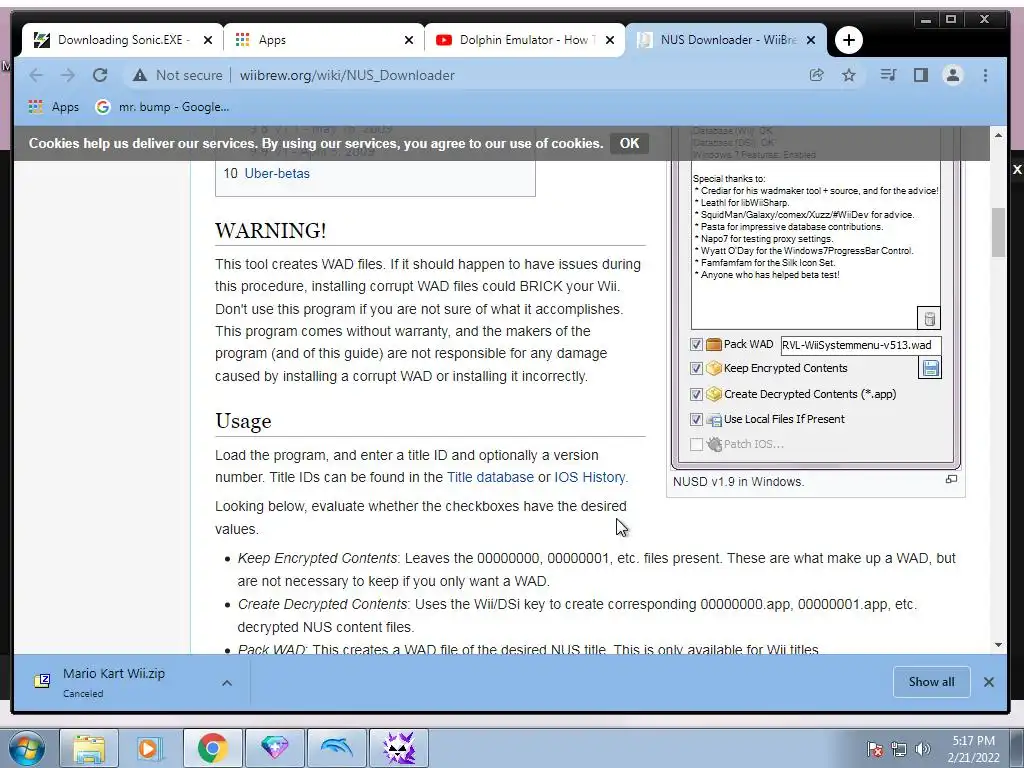Open a new tab with plus button
The width and height of the screenshot is (1024, 768).
point(848,40)
